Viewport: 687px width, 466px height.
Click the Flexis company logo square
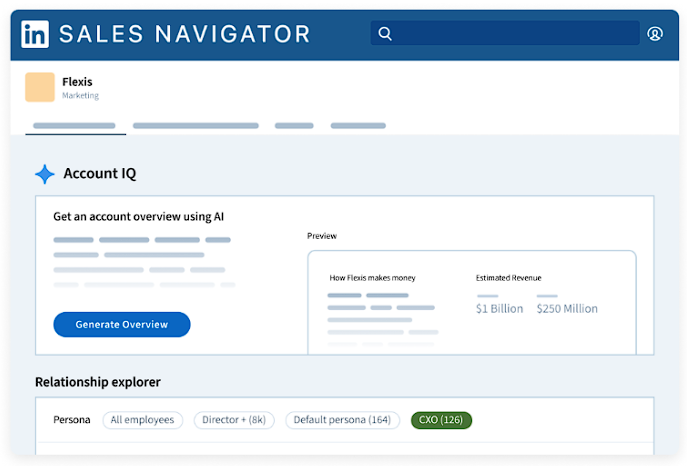point(40,87)
